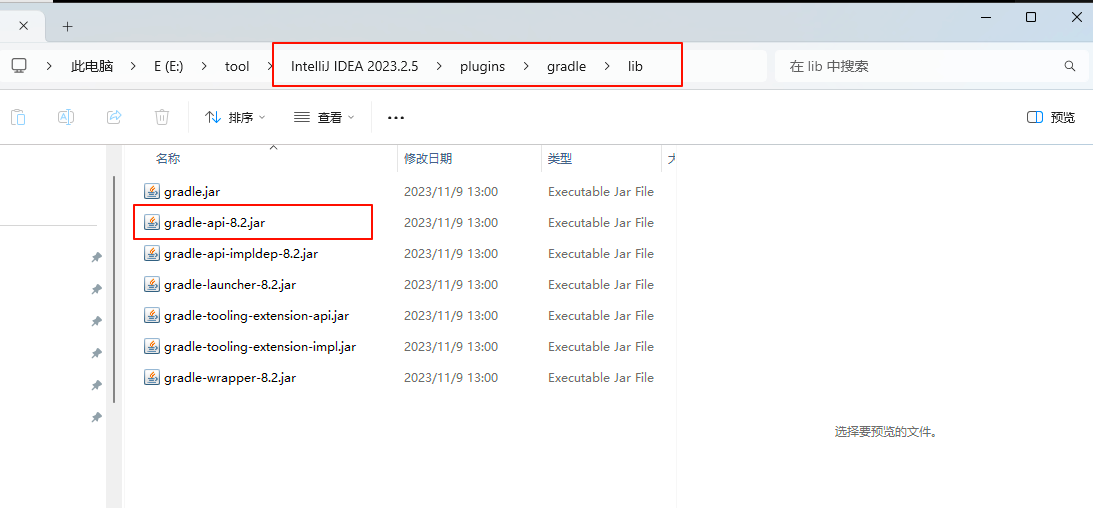
Task: Click the Paste clipboard icon in toolbar
Action: tap(18, 117)
